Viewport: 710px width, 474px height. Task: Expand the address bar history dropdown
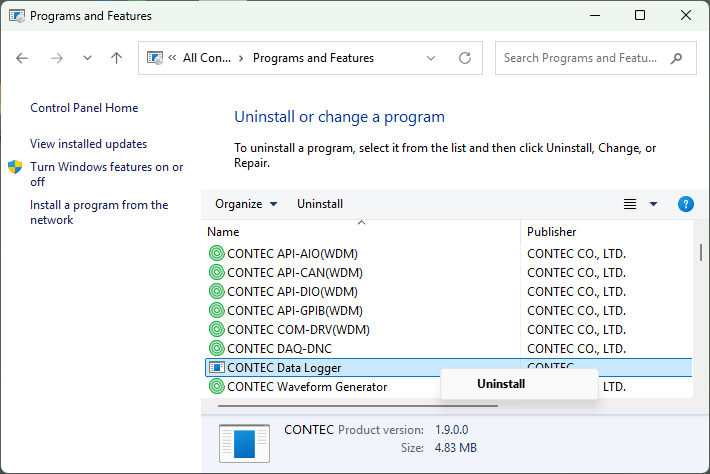[x=433, y=58]
